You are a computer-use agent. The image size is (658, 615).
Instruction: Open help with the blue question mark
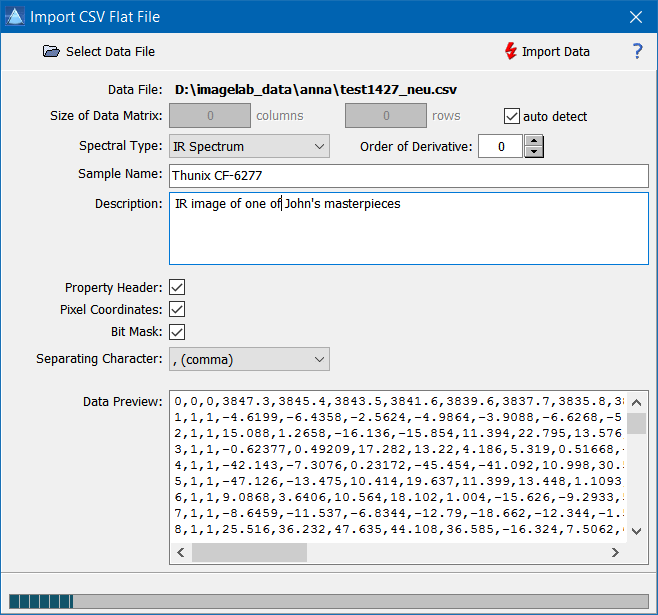pyautogui.click(x=637, y=51)
